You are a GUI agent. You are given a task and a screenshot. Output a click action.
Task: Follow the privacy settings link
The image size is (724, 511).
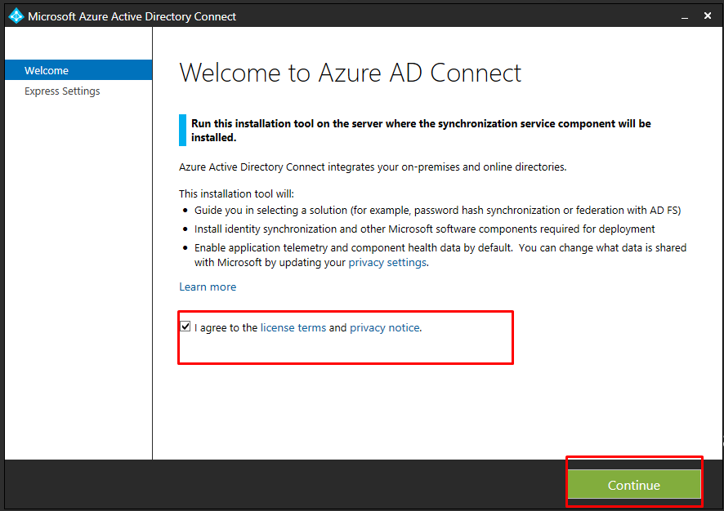[x=387, y=263]
